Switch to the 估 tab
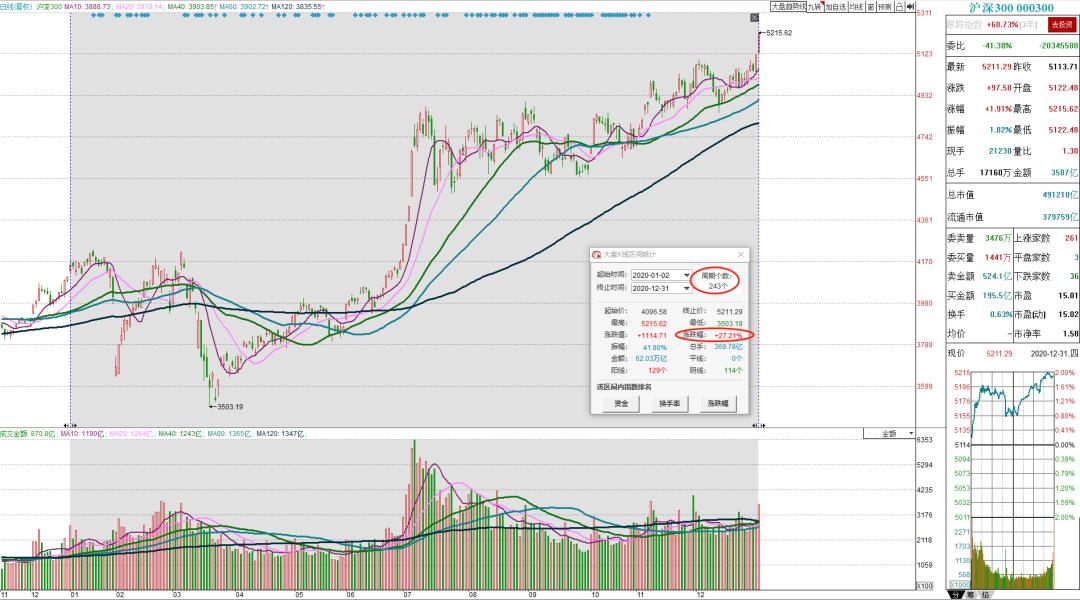The image size is (1080, 600). click(x=984, y=594)
